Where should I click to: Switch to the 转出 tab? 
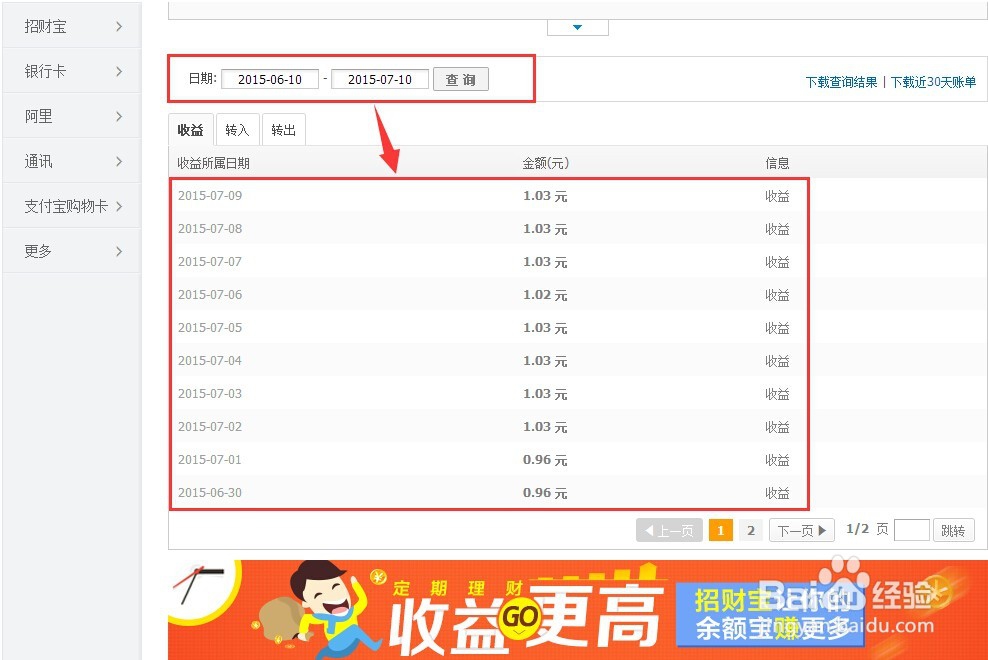point(283,129)
